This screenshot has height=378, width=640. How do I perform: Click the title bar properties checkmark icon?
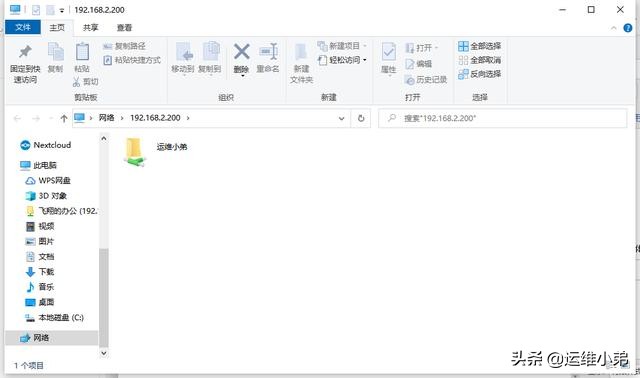coord(36,10)
